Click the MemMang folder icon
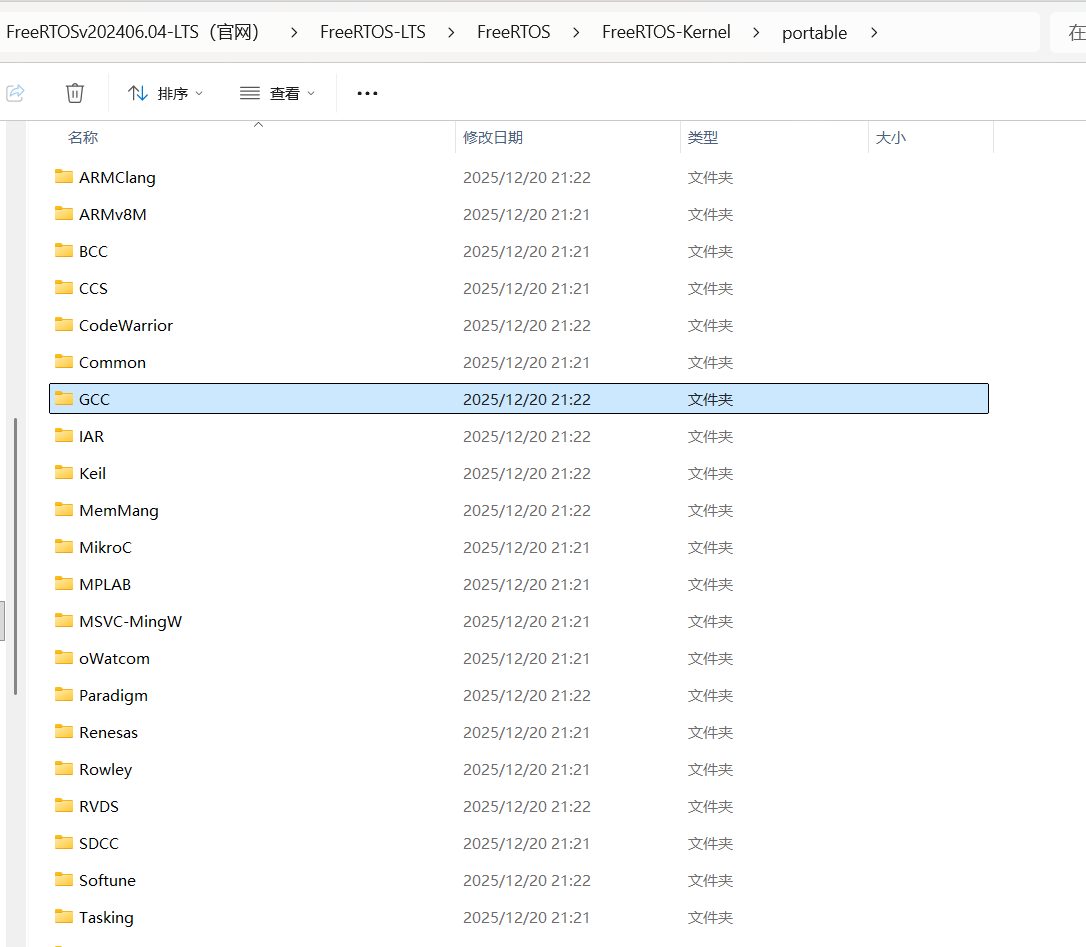This screenshot has height=947, width=1086. [64, 510]
